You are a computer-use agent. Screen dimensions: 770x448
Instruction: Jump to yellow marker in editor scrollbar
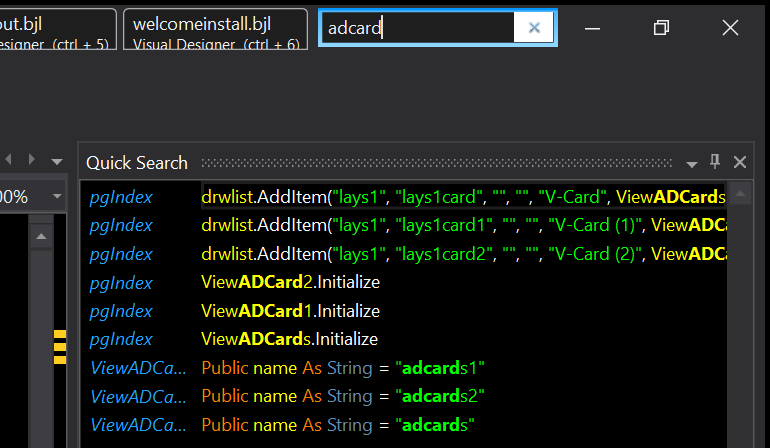click(x=60, y=345)
